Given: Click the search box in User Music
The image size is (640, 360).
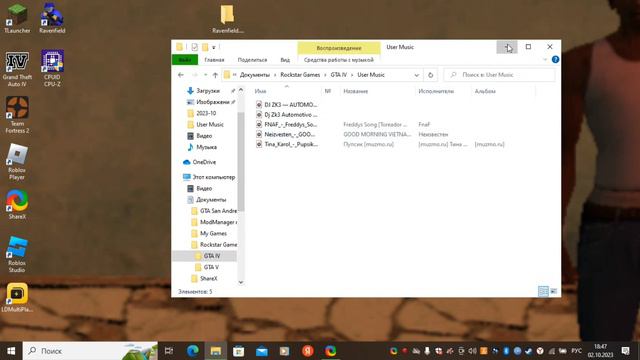Looking at the screenshot, I should coord(500,75).
